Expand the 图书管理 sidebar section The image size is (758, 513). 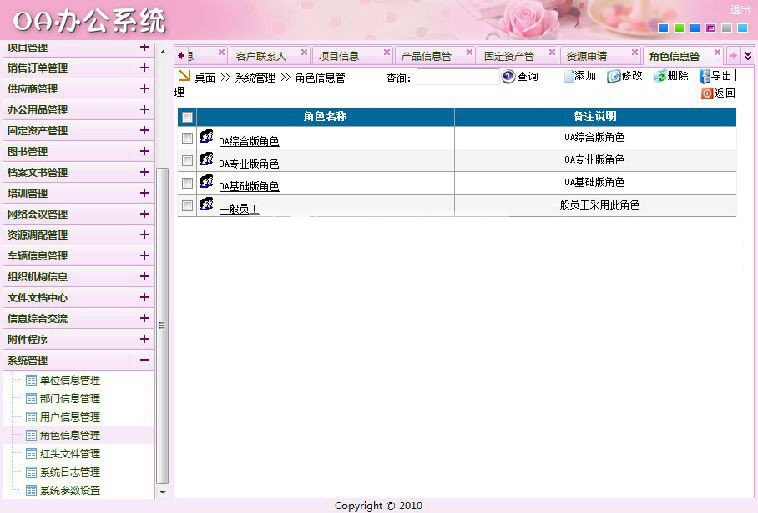[144, 151]
